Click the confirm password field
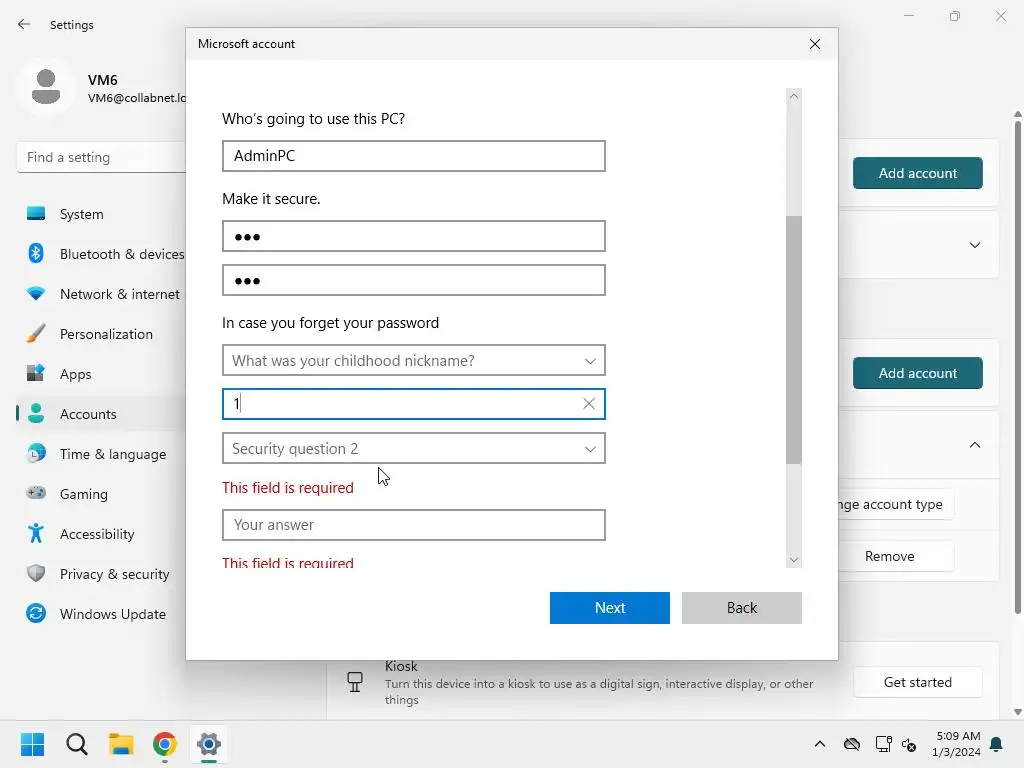The width and height of the screenshot is (1024, 768). (414, 280)
